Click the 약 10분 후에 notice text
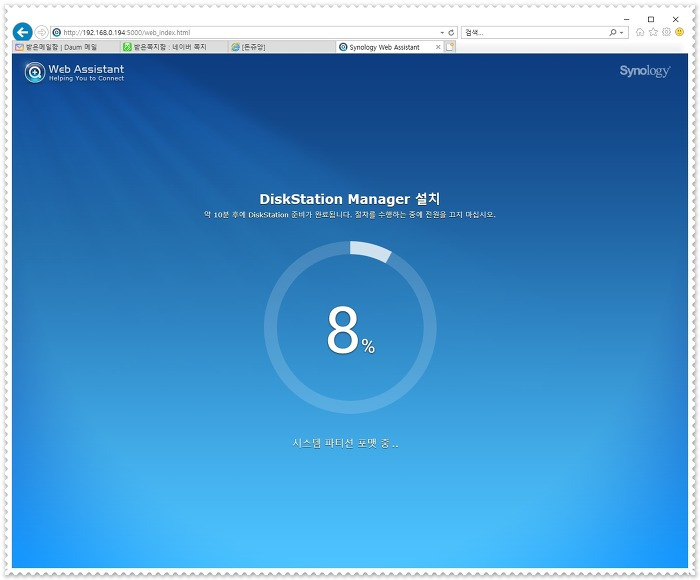 [350, 215]
